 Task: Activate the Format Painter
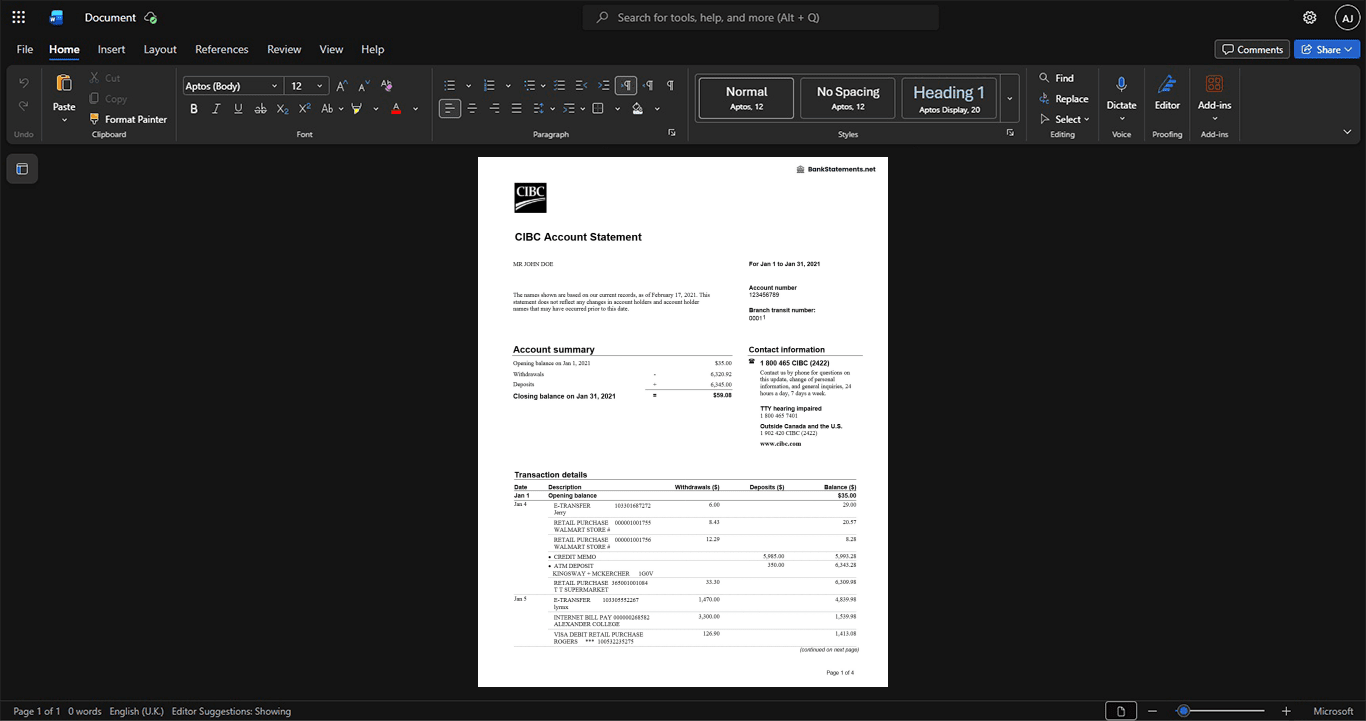[128, 119]
